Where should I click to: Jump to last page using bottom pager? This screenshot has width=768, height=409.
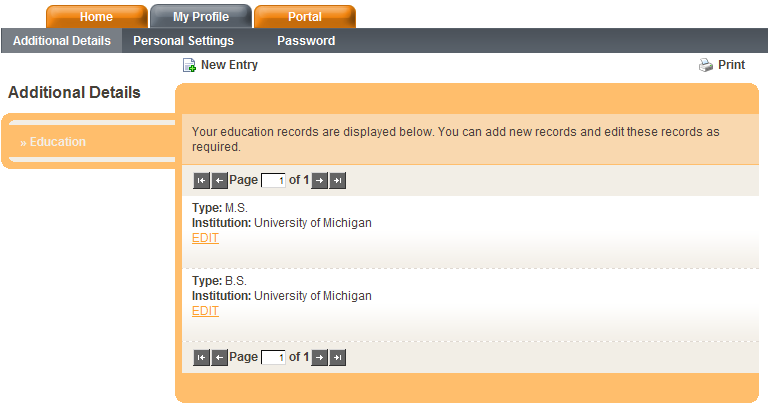tap(338, 357)
